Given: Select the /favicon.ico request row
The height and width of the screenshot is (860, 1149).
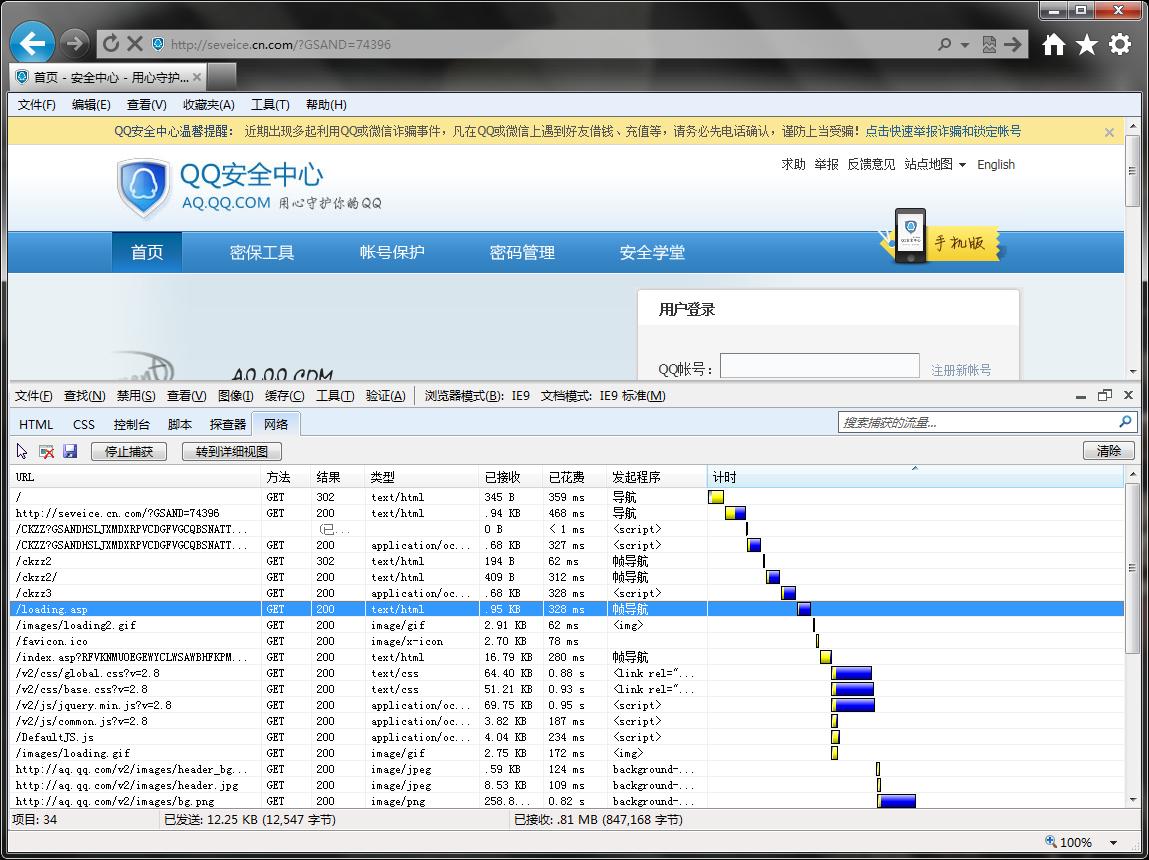Looking at the screenshot, I should 135,641.
